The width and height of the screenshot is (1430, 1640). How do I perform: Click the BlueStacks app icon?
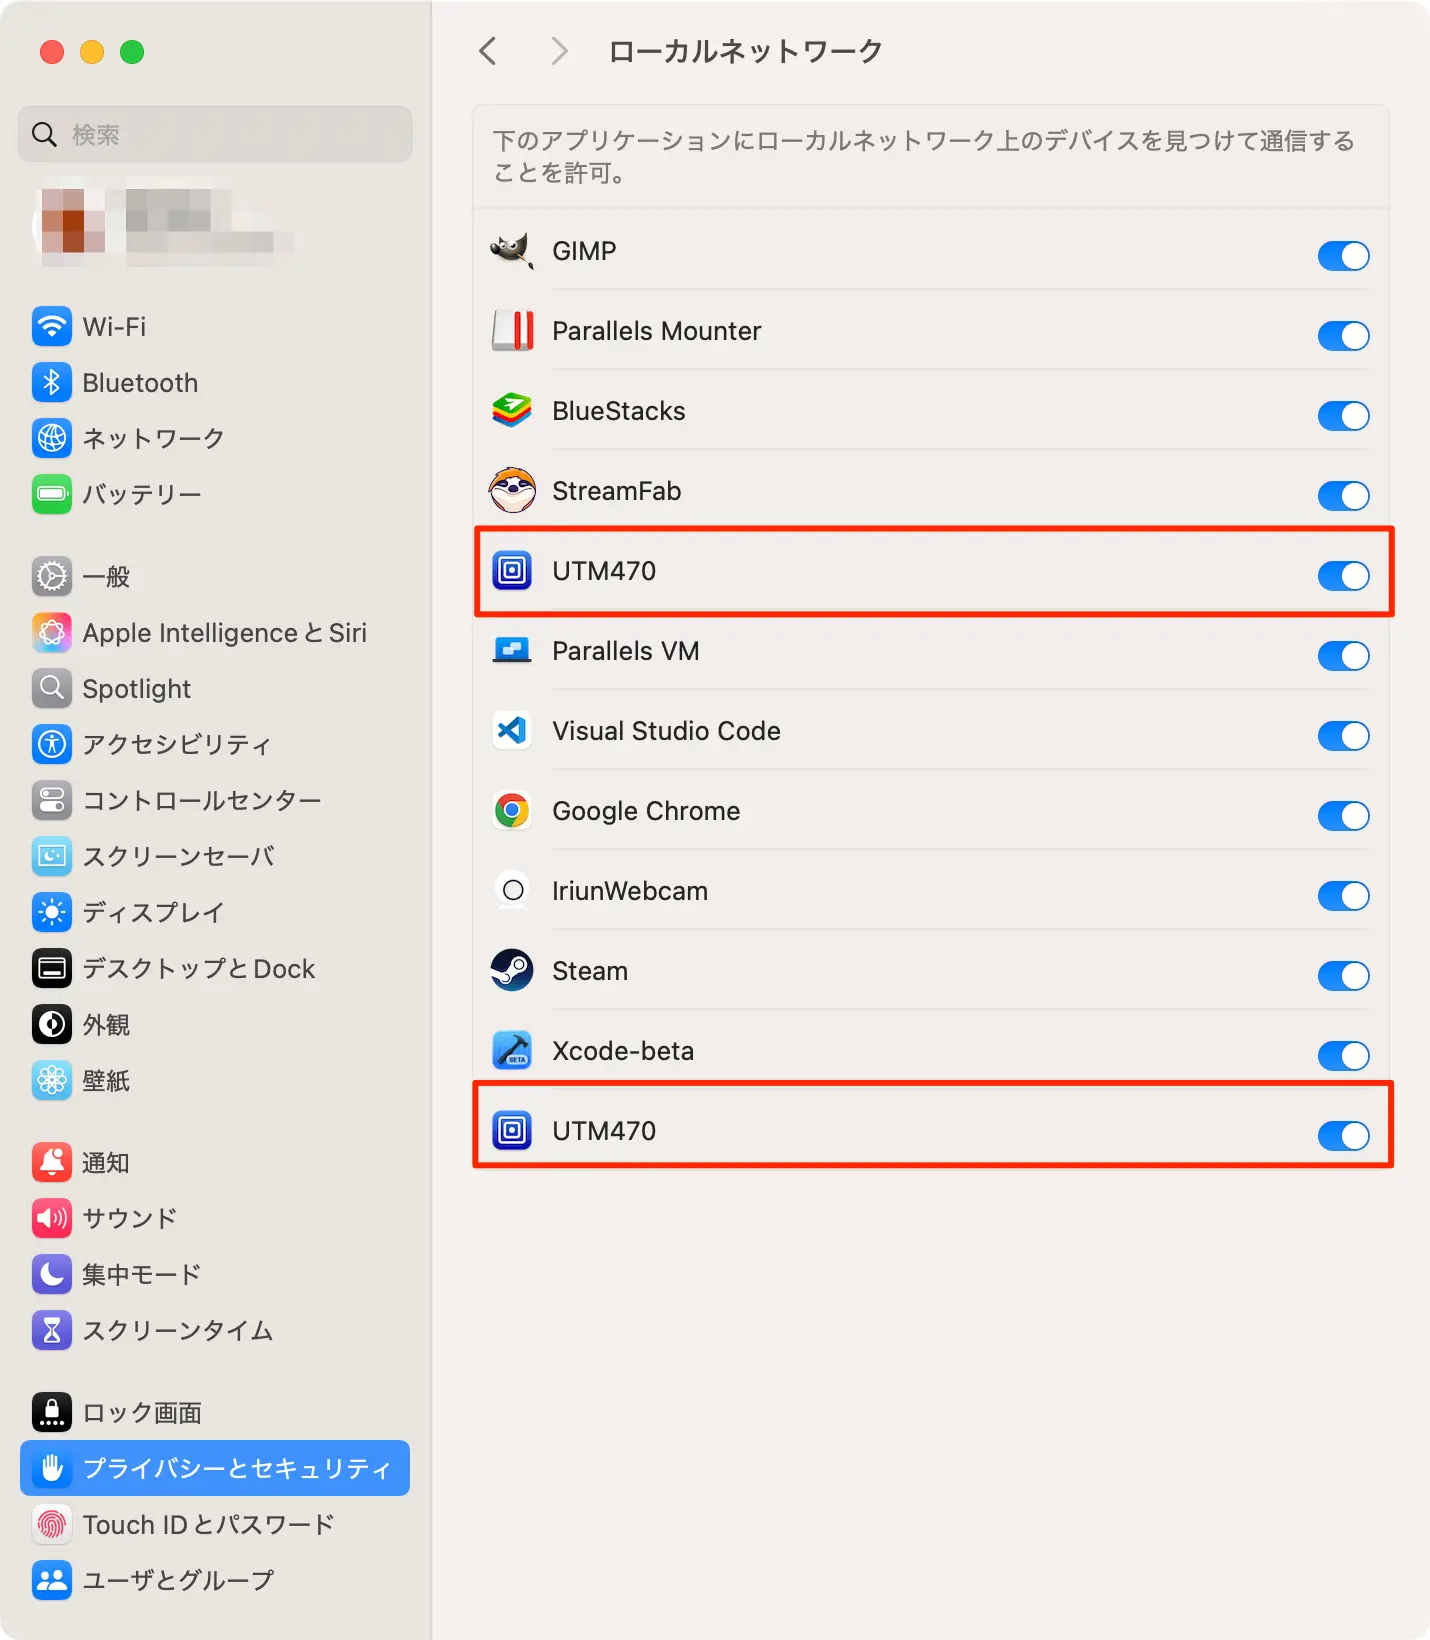tap(512, 410)
